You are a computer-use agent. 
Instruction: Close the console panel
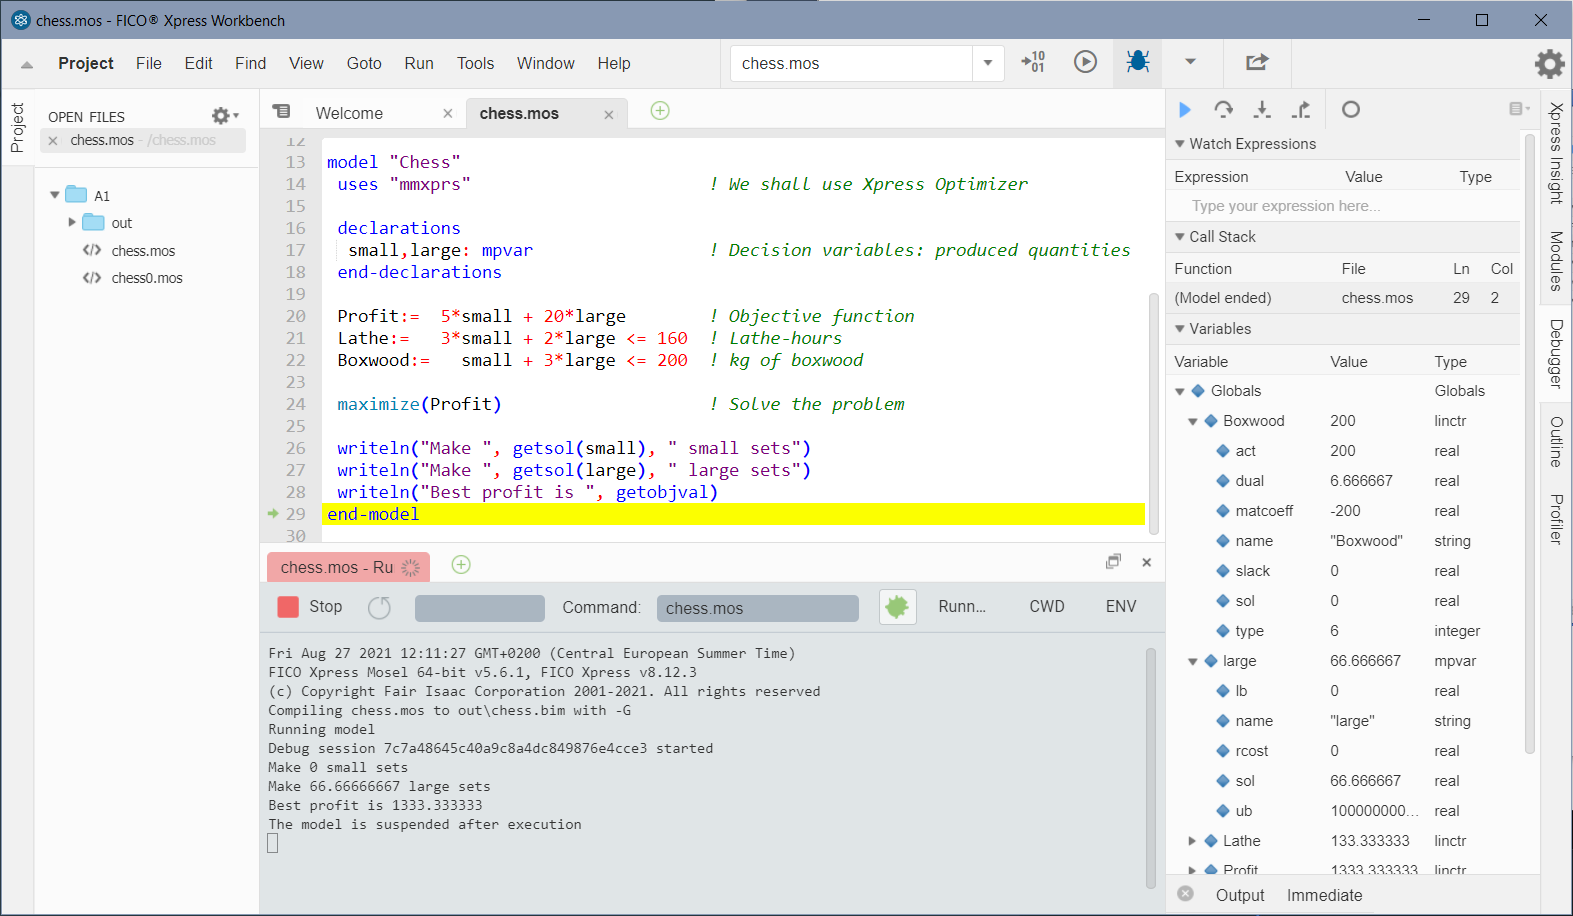(1147, 563)
